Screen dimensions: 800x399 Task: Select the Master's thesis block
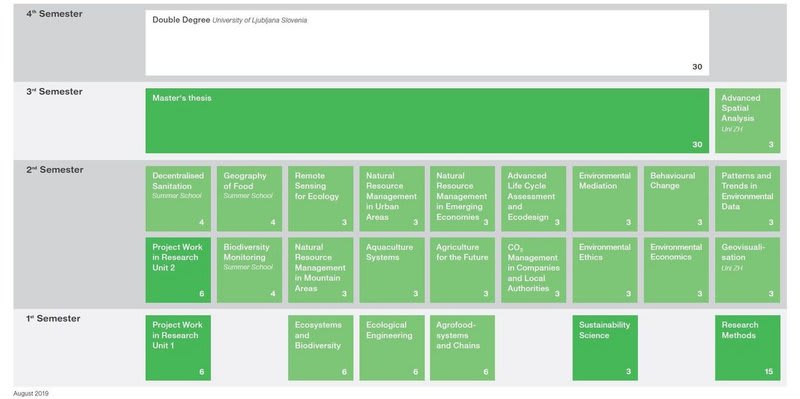point(427,121)
